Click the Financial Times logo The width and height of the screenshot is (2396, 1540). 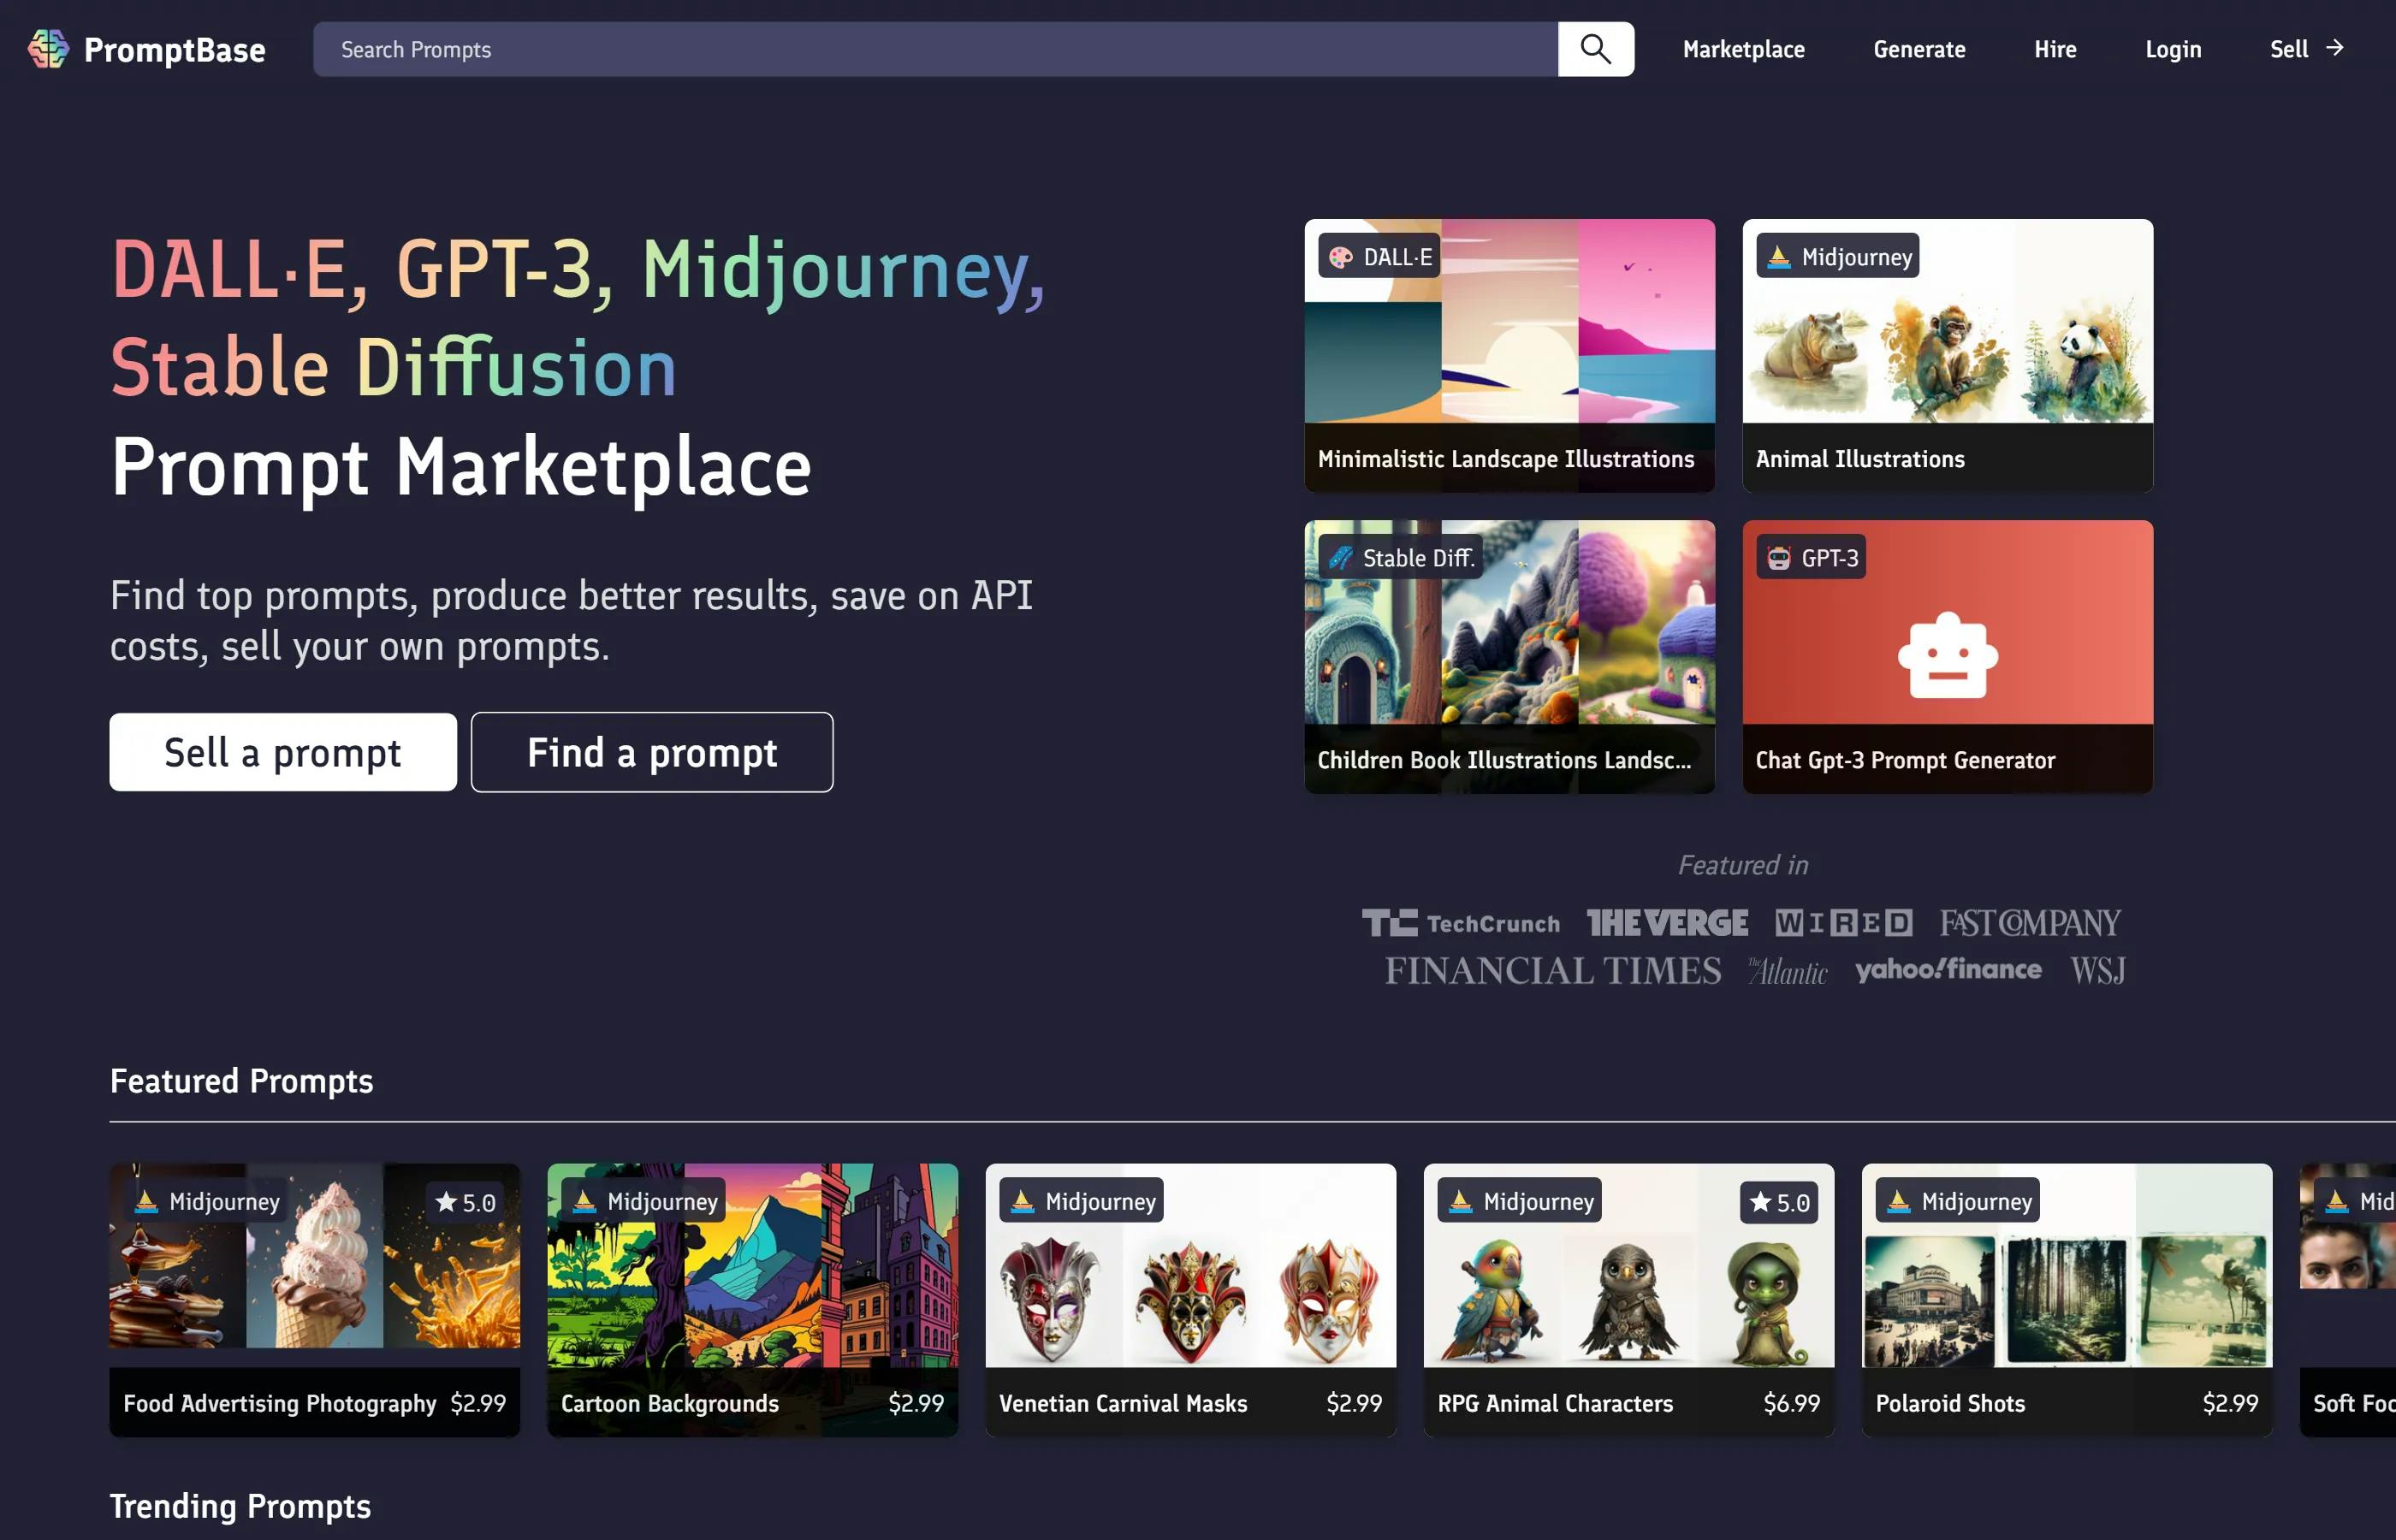click(1553, 970)
